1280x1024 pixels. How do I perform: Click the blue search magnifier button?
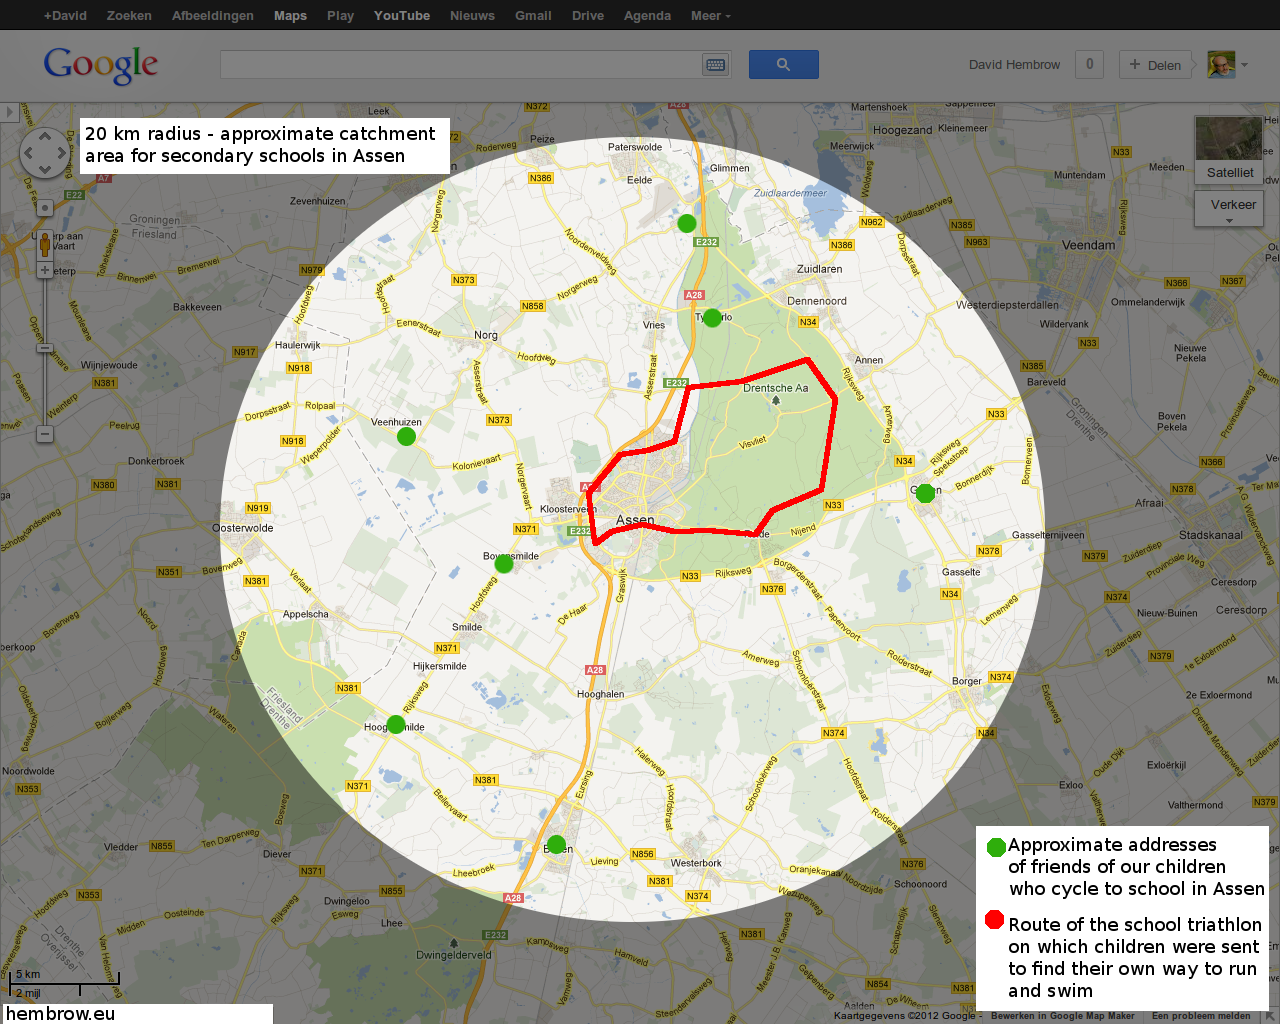point(783,65)
